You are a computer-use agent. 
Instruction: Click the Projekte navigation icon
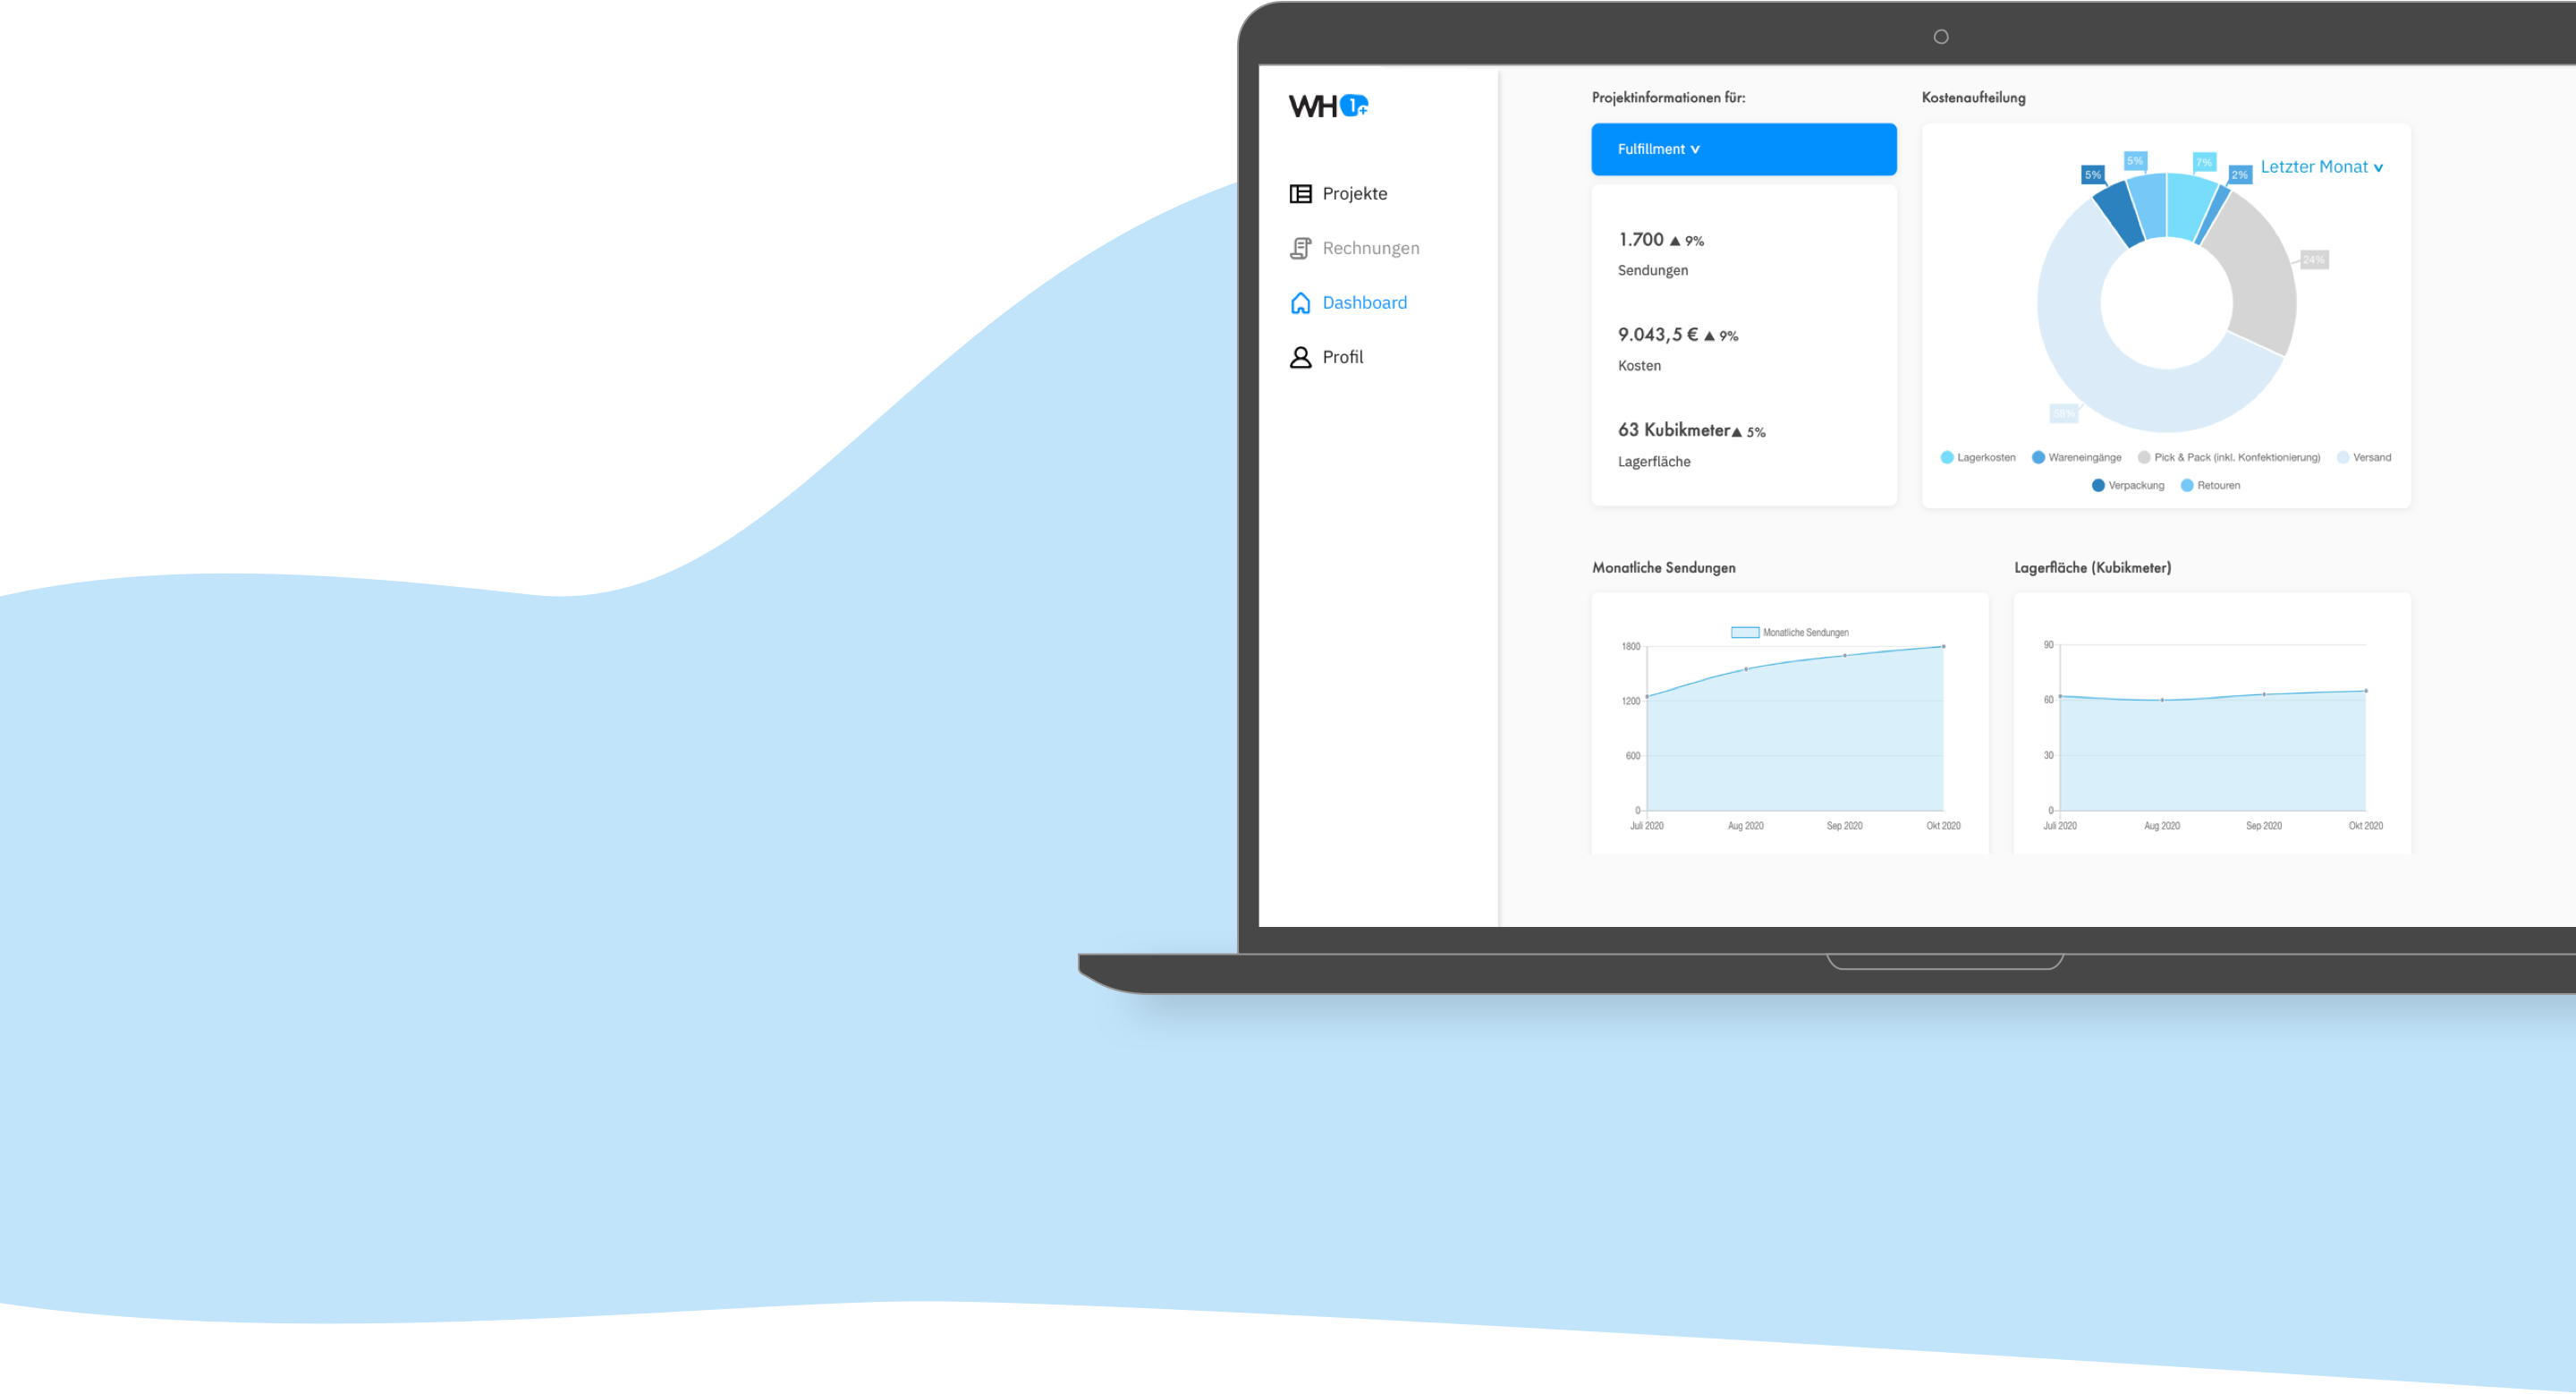(x=1301, y=191)
